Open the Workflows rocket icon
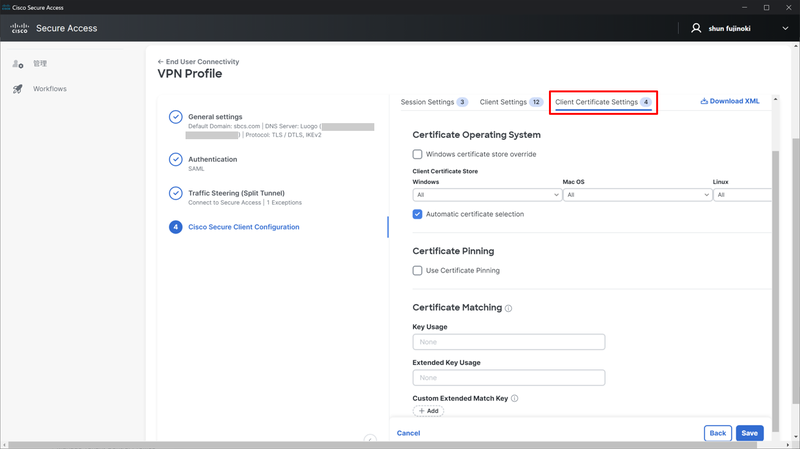The width and height of the screenshot is (800, 449). 18,89
